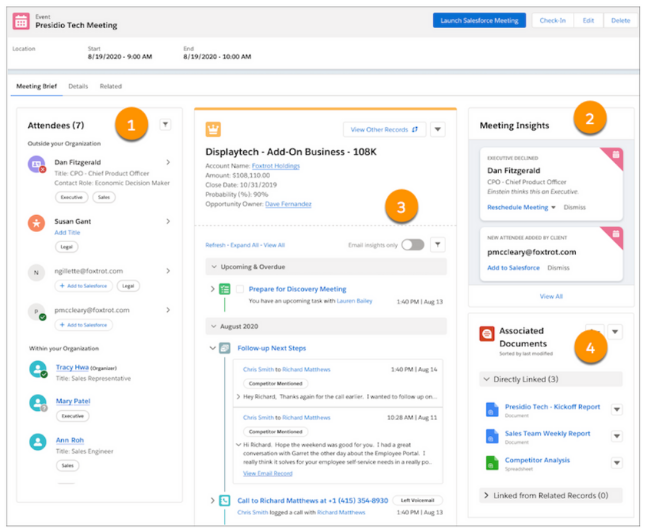The width and height of the screenshot is (648, 532).
Task: Click Mary Patel's avatar icon
Action: tap(38, 403)
